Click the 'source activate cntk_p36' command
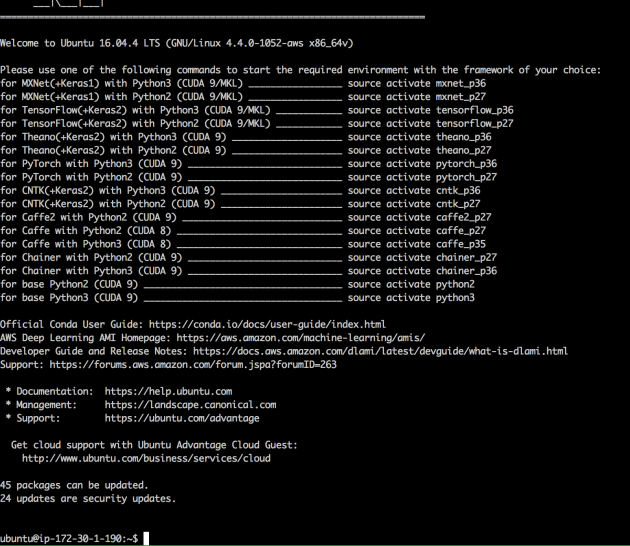The image size is (630, 546). [415, 190]
